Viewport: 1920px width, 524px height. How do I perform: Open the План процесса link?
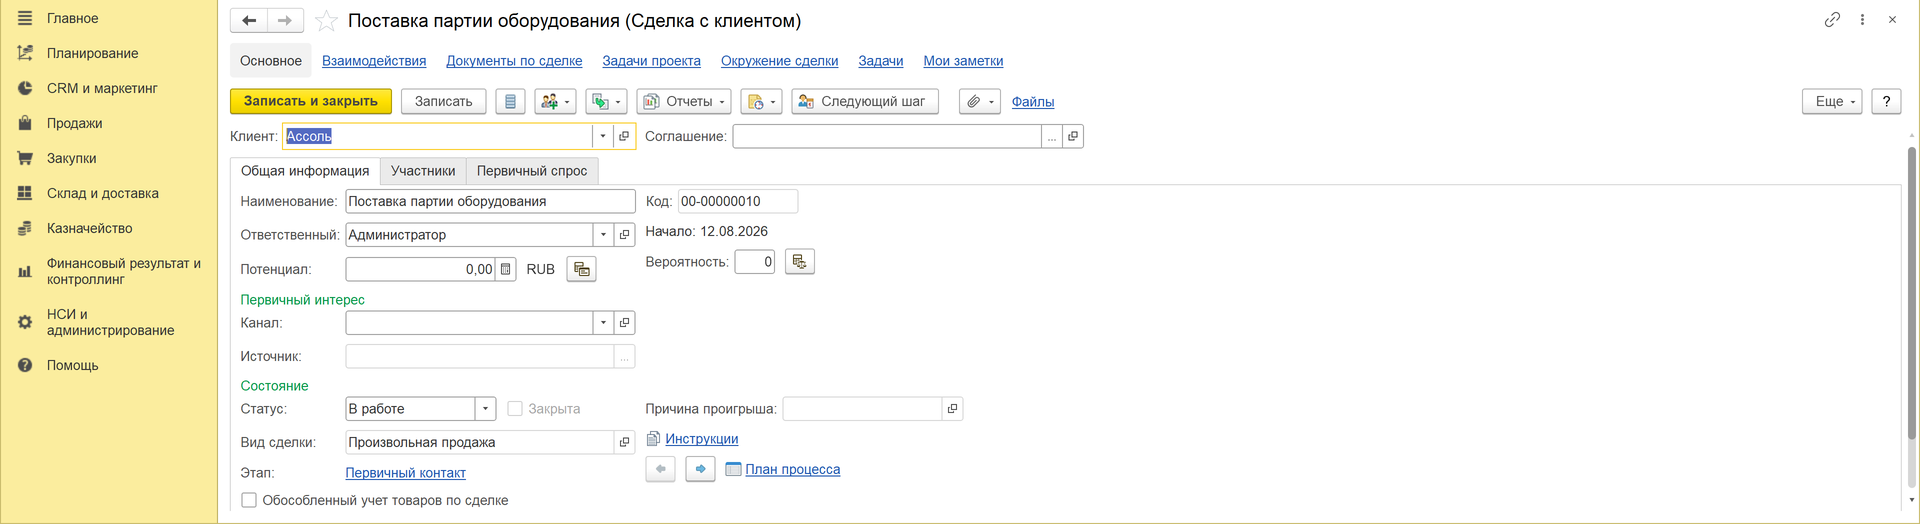tap(792, 469)
